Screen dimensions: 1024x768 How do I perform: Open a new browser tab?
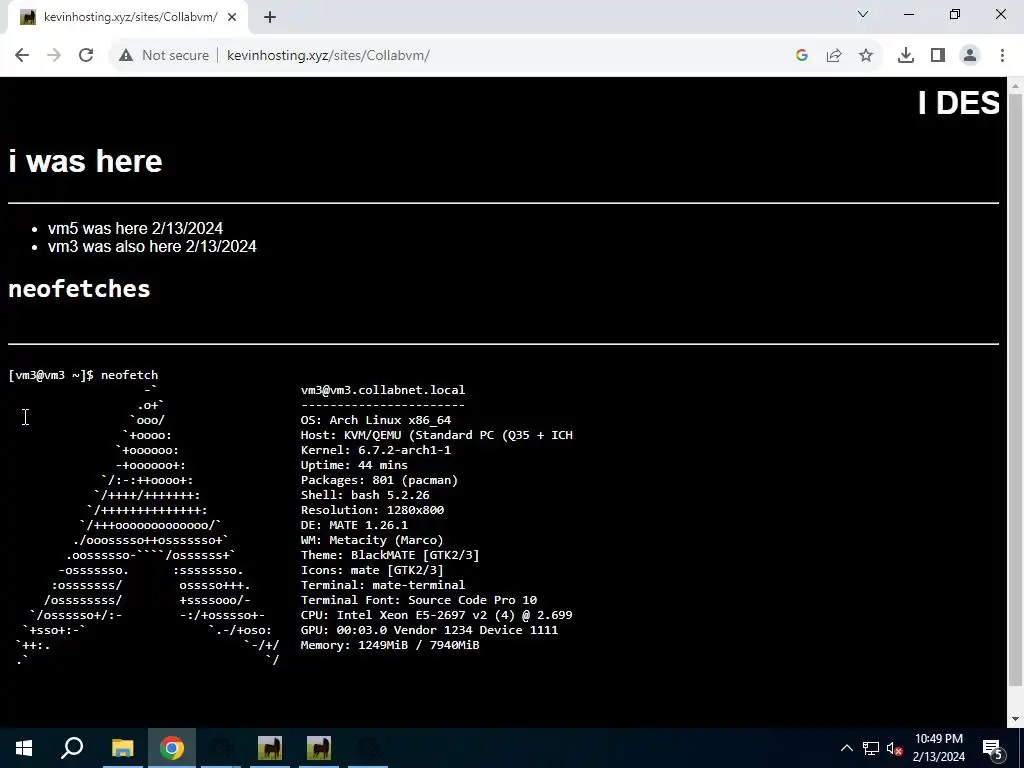pyautogui.click(x=270, y=18)
